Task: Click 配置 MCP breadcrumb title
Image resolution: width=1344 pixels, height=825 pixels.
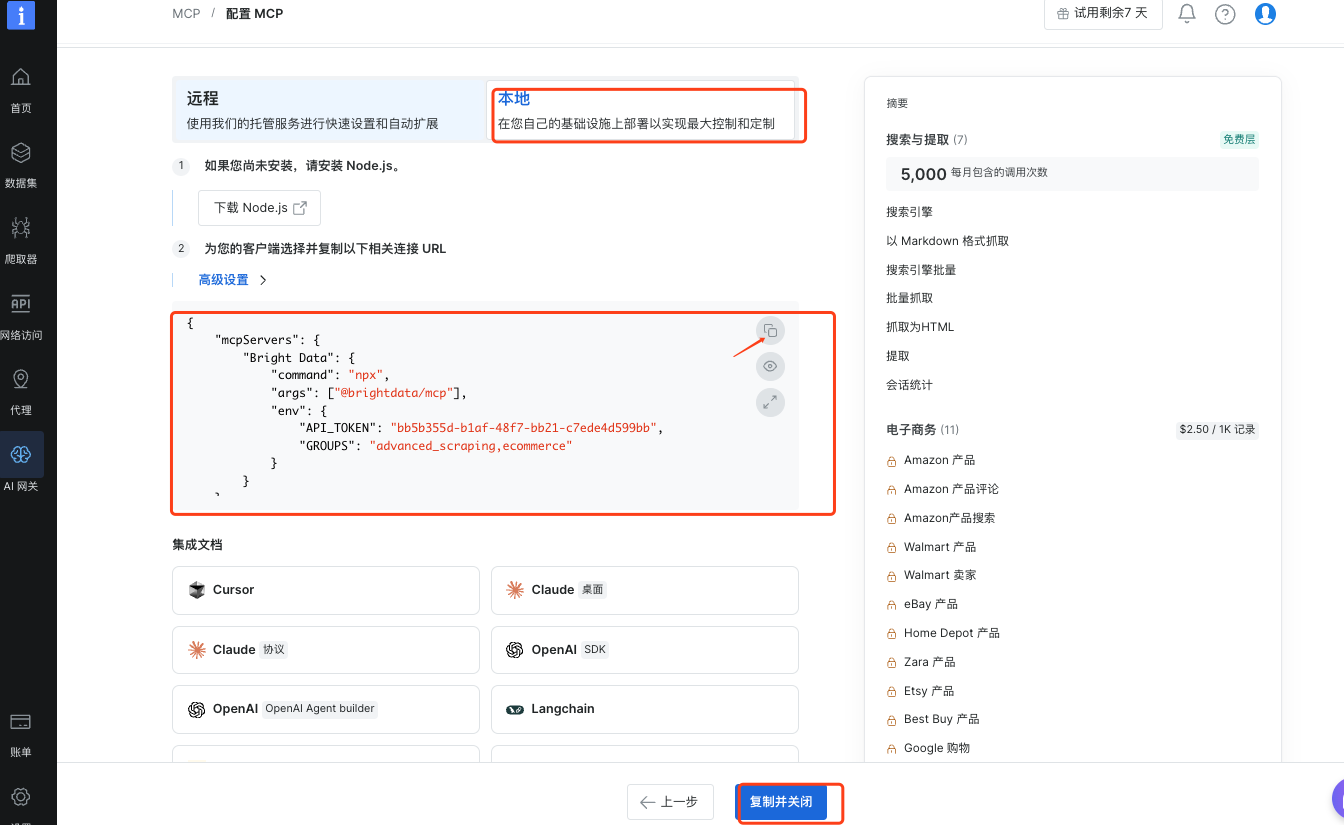Action: coord(254,14)
